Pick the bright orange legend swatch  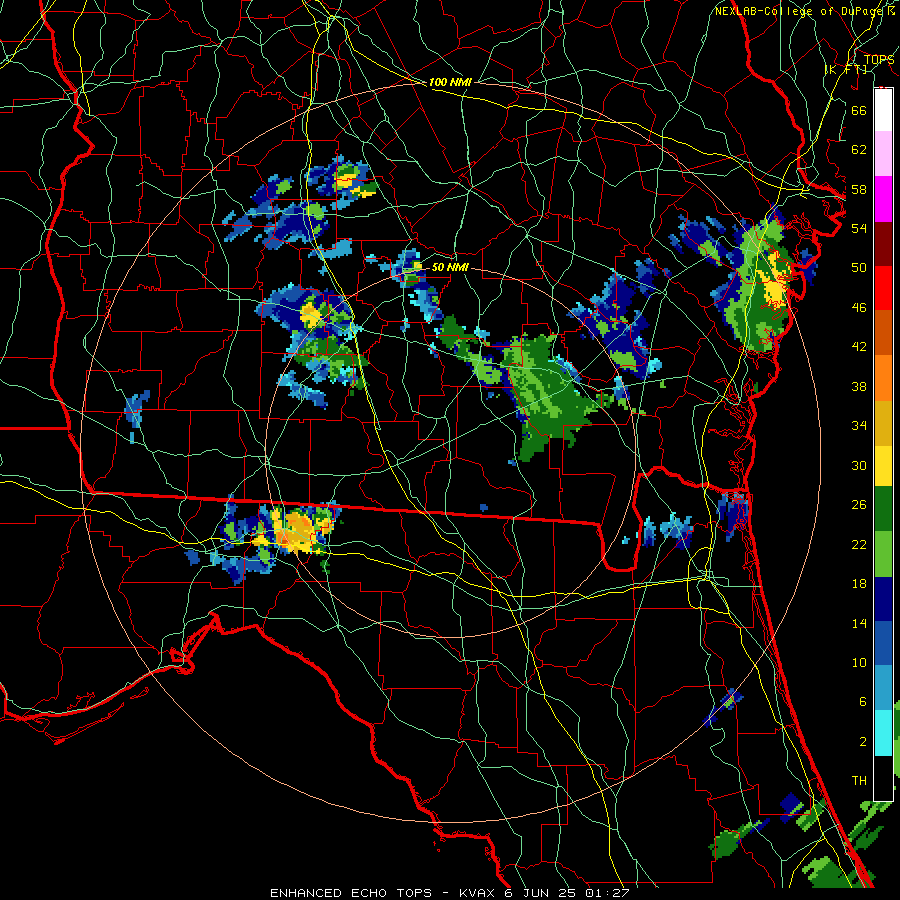[883, 378]
